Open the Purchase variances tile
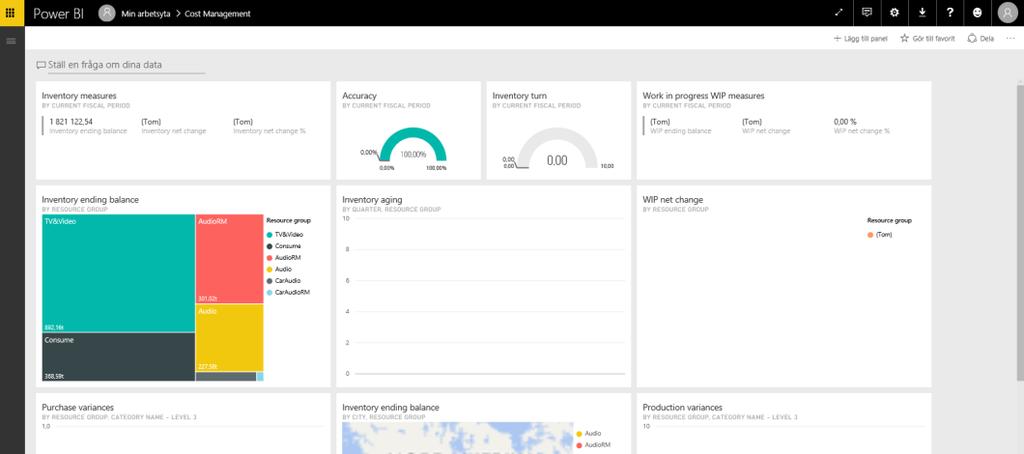This screenshot has height=454, width=1024. pyautogui.click(x=183, y=423)
